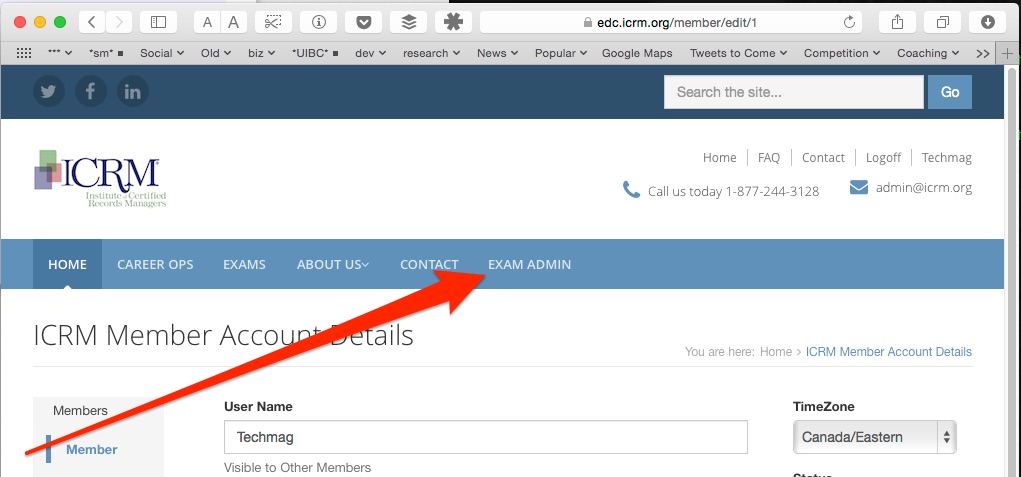Select Member in the sidebar
1021x477 pixels.
[x=92, y=450]
